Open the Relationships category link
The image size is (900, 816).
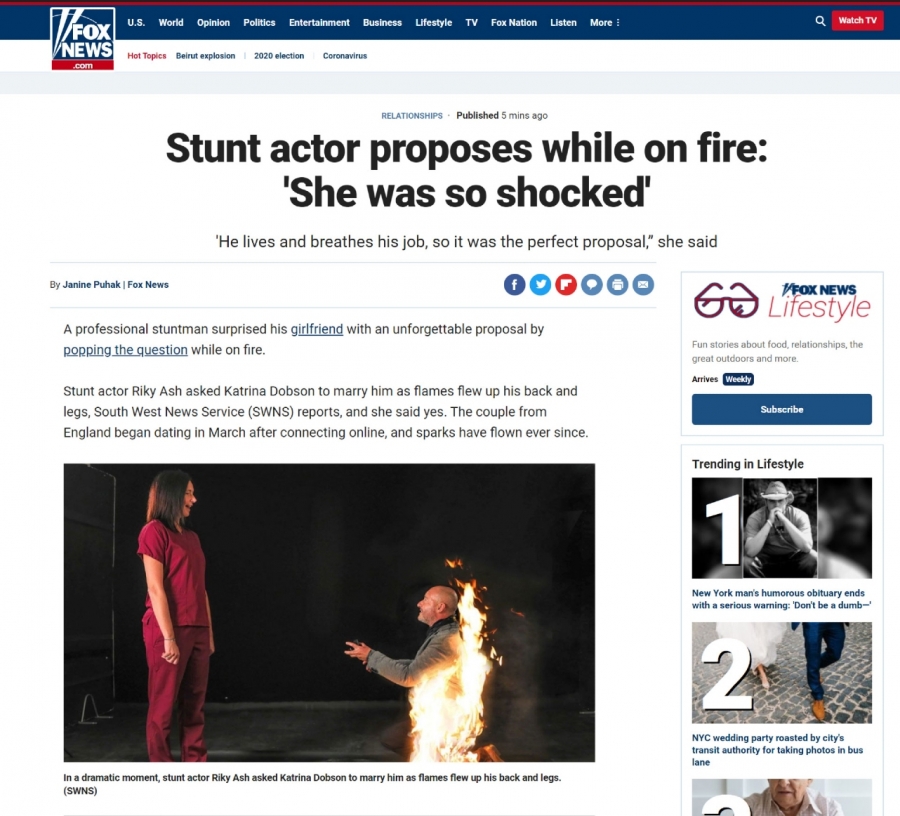pyautogui.click(x=412, y=116)
